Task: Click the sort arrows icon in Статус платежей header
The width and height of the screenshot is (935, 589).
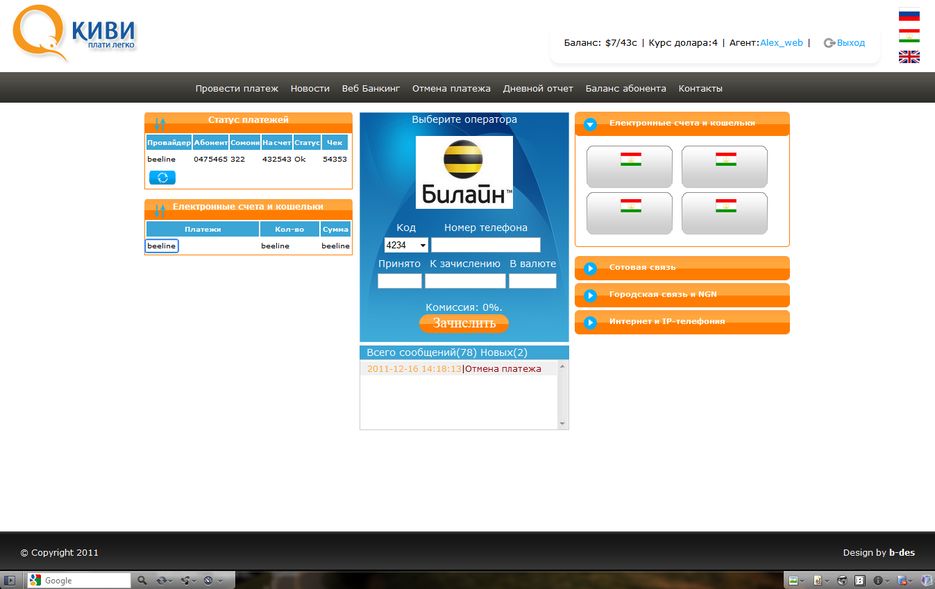Action: click(x=159, y=124)
